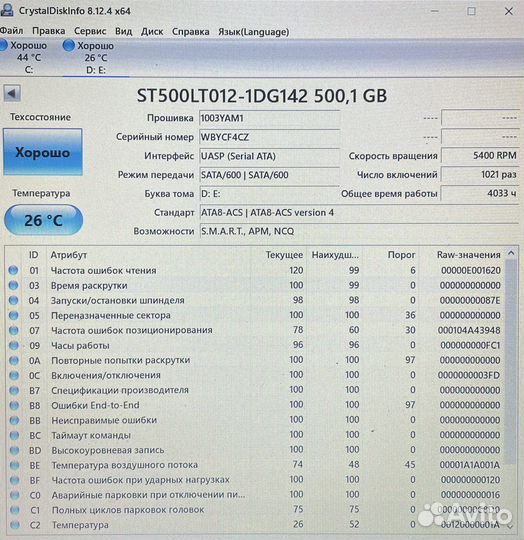Image resolution: width=524 pixels, height=540 pixels.
Task: Click the status dot for attribute C0
Action: coord(15,495)
